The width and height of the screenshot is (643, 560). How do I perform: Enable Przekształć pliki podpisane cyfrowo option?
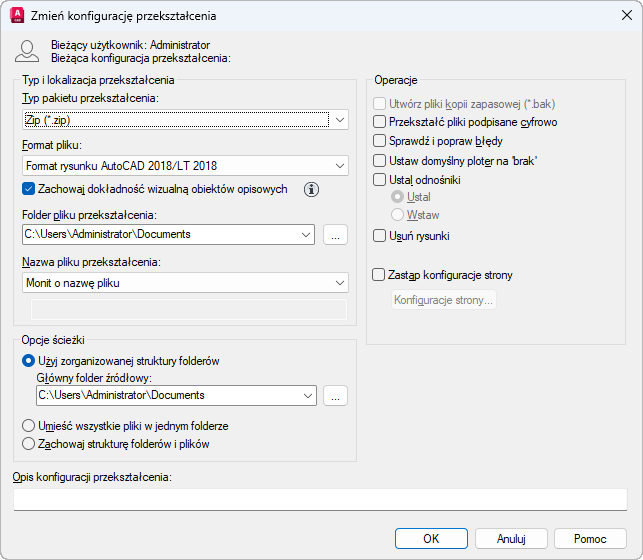379,122
